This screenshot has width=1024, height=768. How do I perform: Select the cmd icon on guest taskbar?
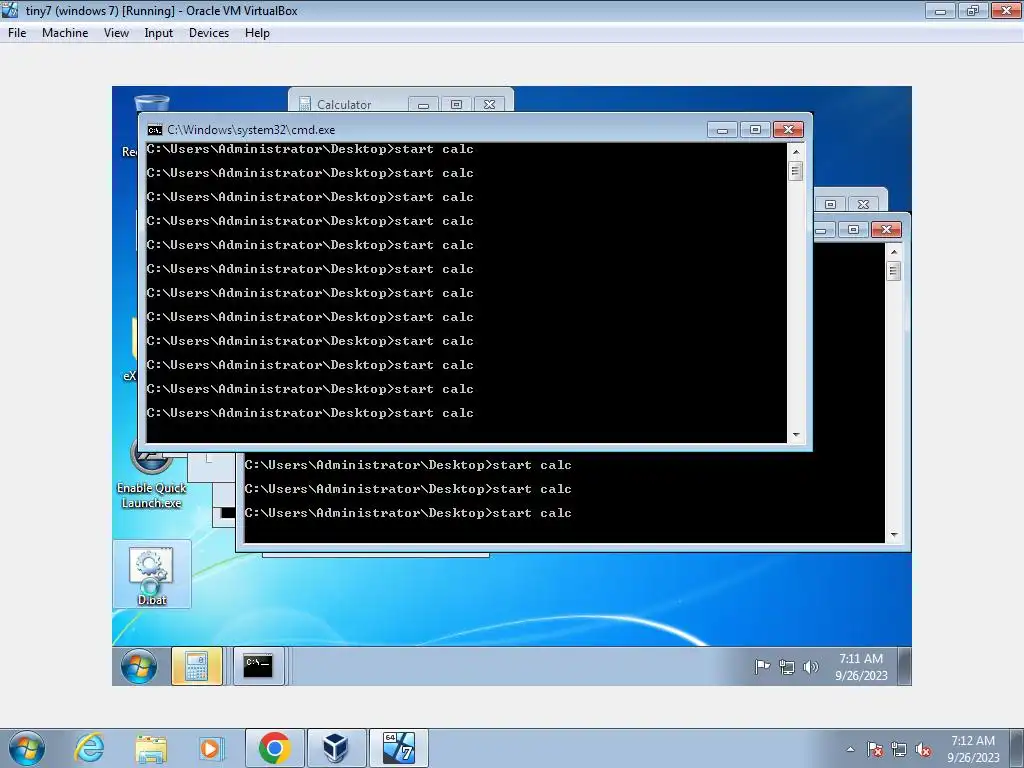[258, 666]
